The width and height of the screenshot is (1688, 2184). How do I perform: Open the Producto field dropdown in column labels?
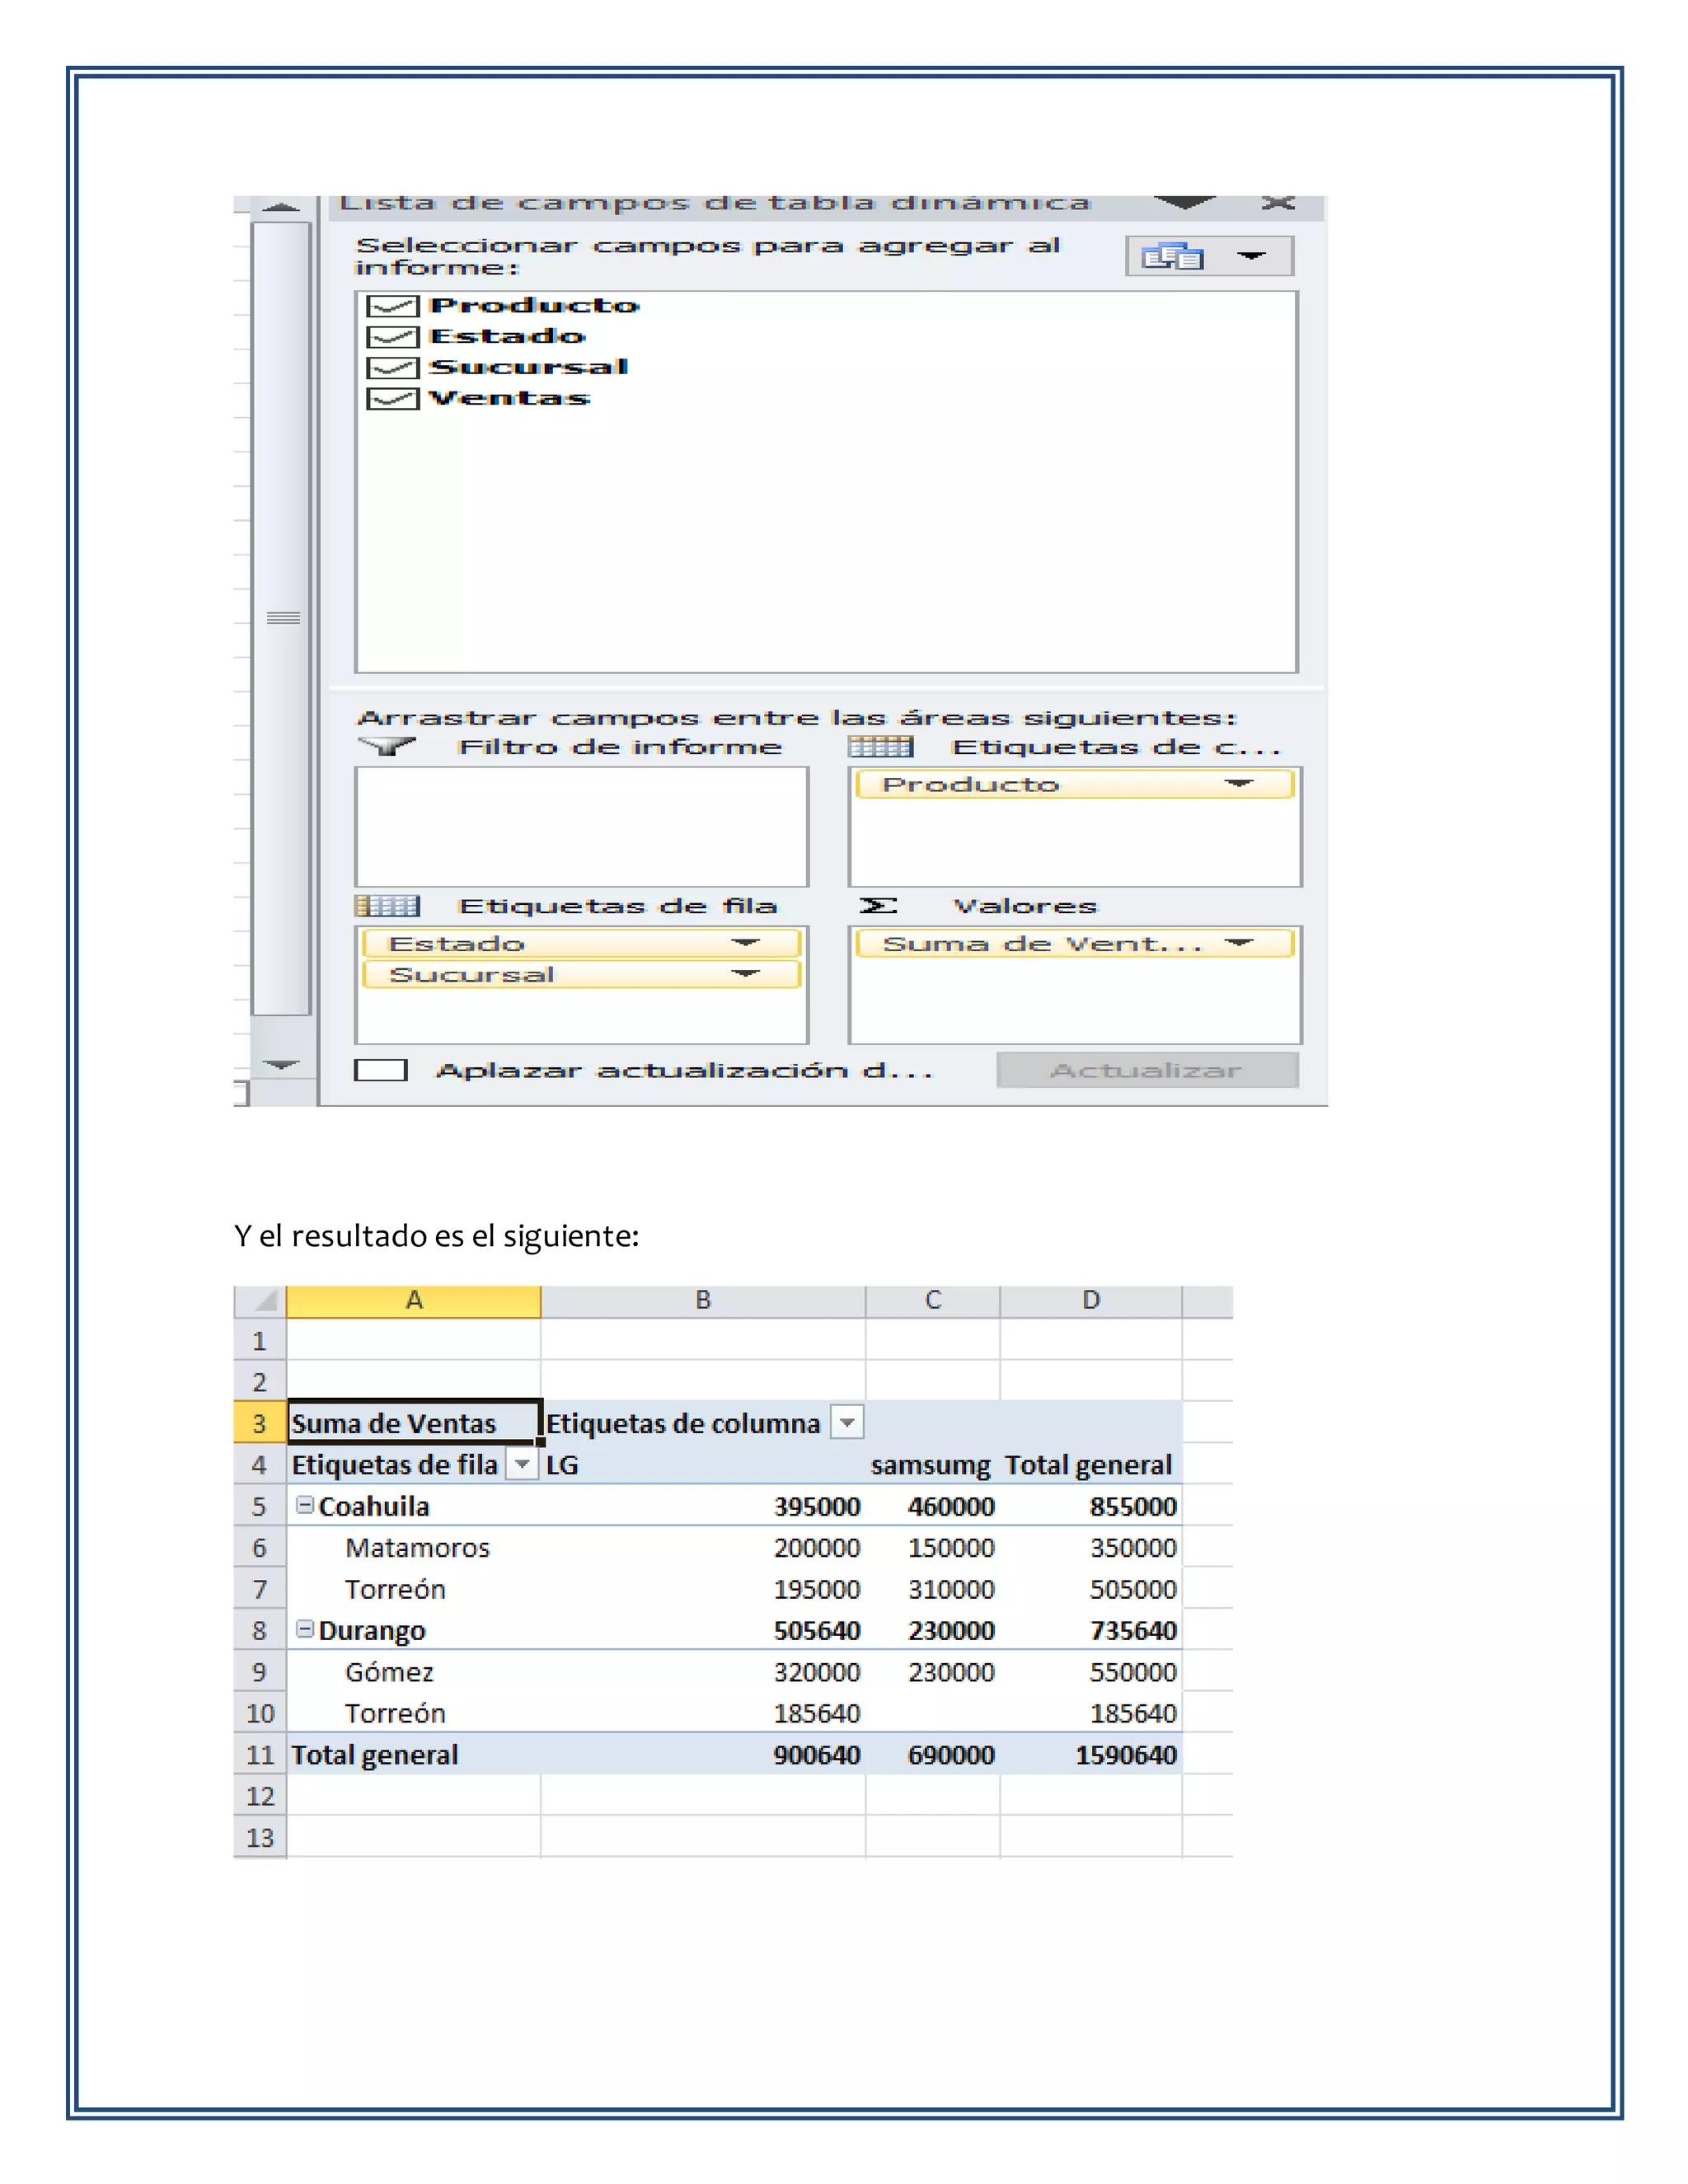(1239, 784)
